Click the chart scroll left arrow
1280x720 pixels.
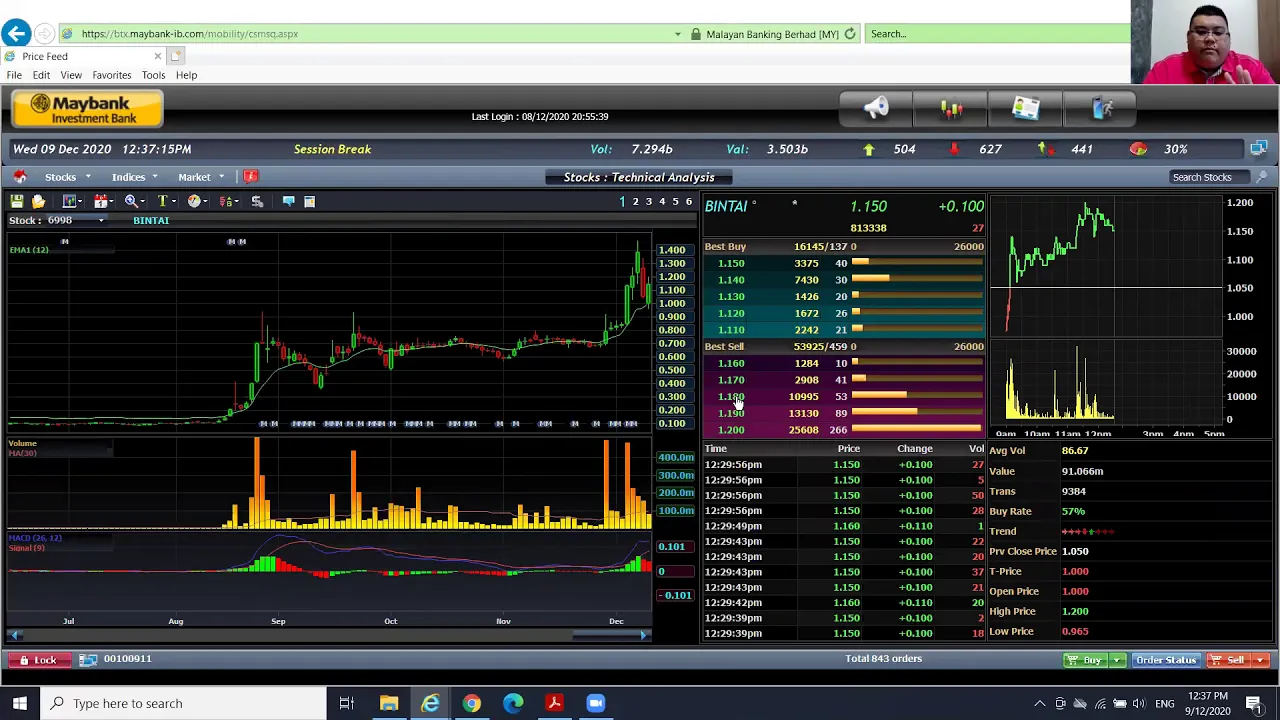[x=14, y=635]
